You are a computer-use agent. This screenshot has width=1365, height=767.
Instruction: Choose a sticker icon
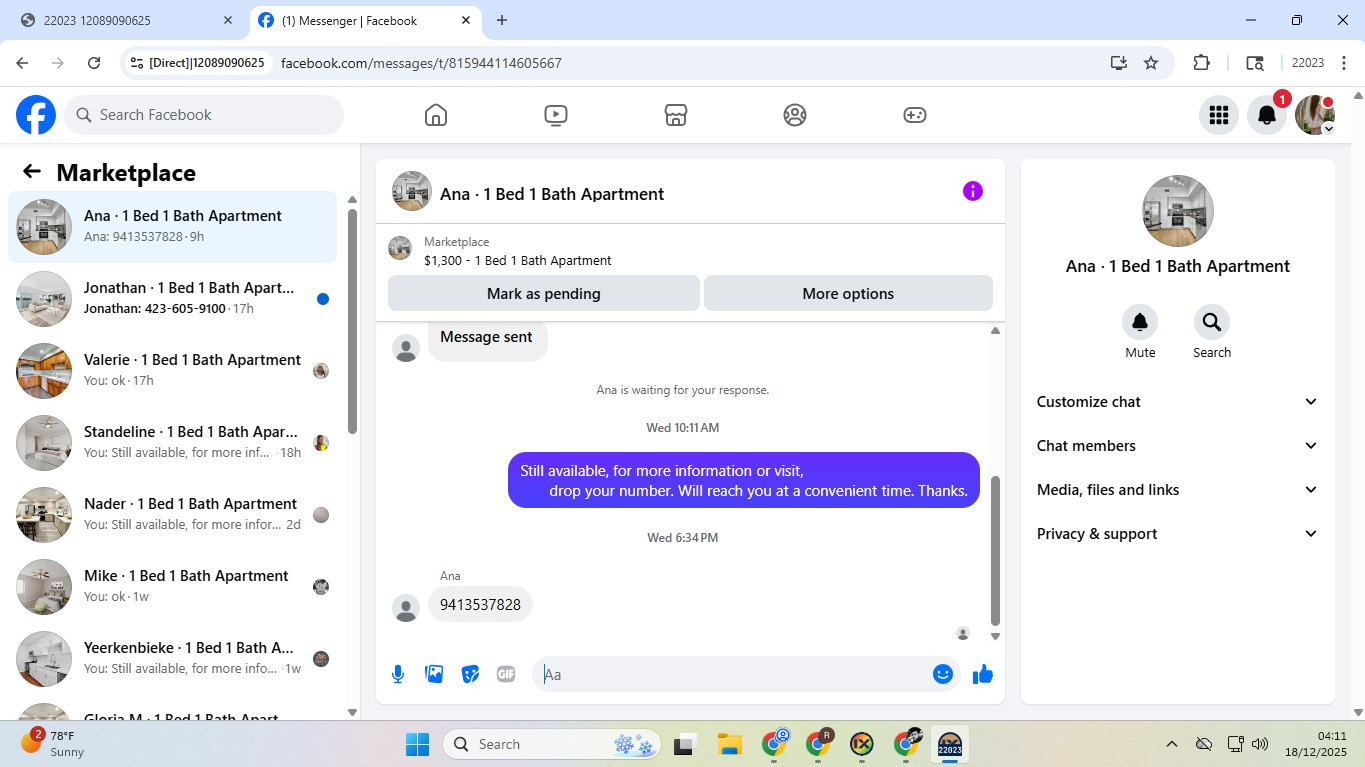click(470, 674)
